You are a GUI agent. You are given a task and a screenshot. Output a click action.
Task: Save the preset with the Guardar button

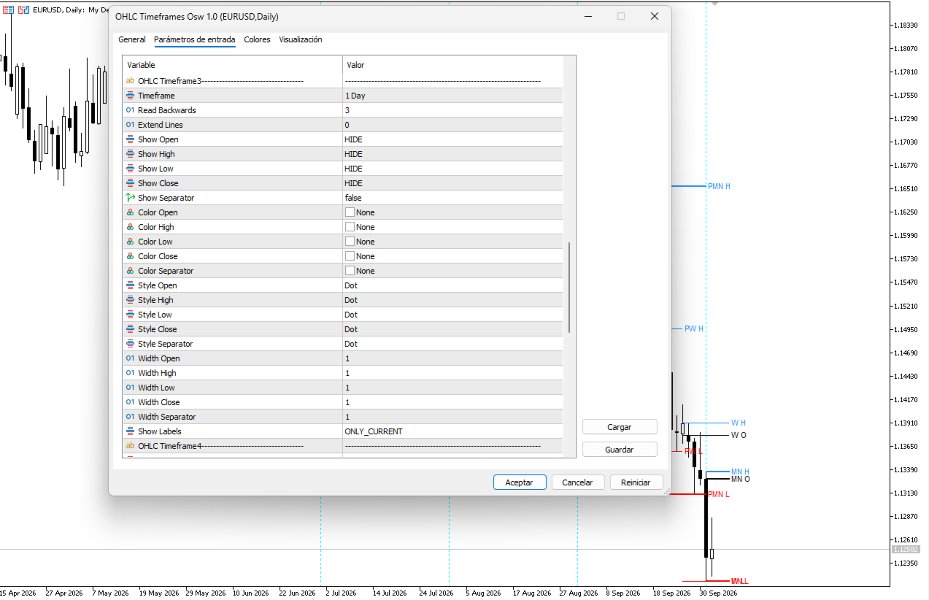[x=619, y=450]
